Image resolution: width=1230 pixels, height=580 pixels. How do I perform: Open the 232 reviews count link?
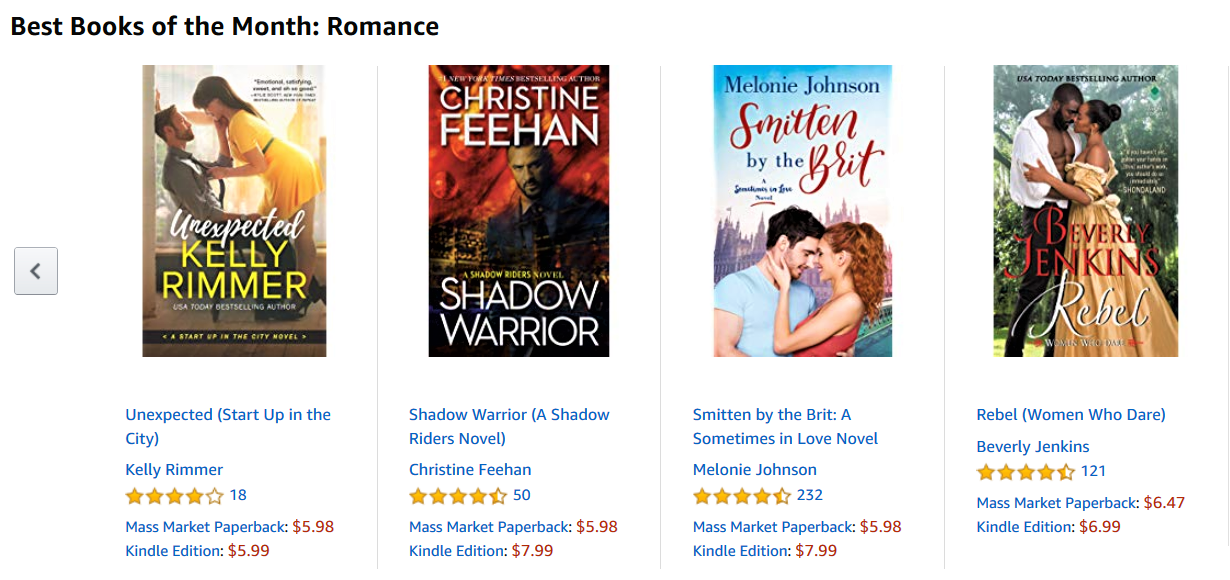pos(810,495)
